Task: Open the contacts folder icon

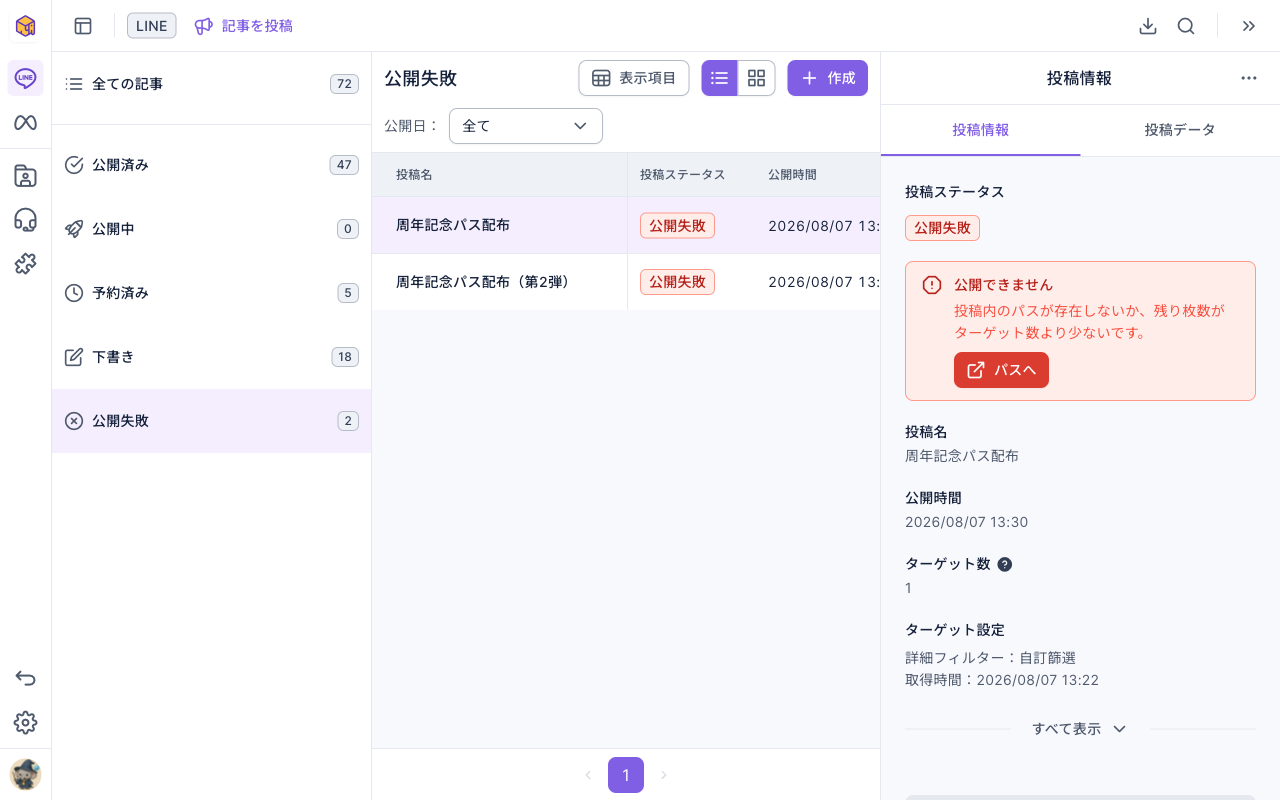Action: tap(25, 176)
